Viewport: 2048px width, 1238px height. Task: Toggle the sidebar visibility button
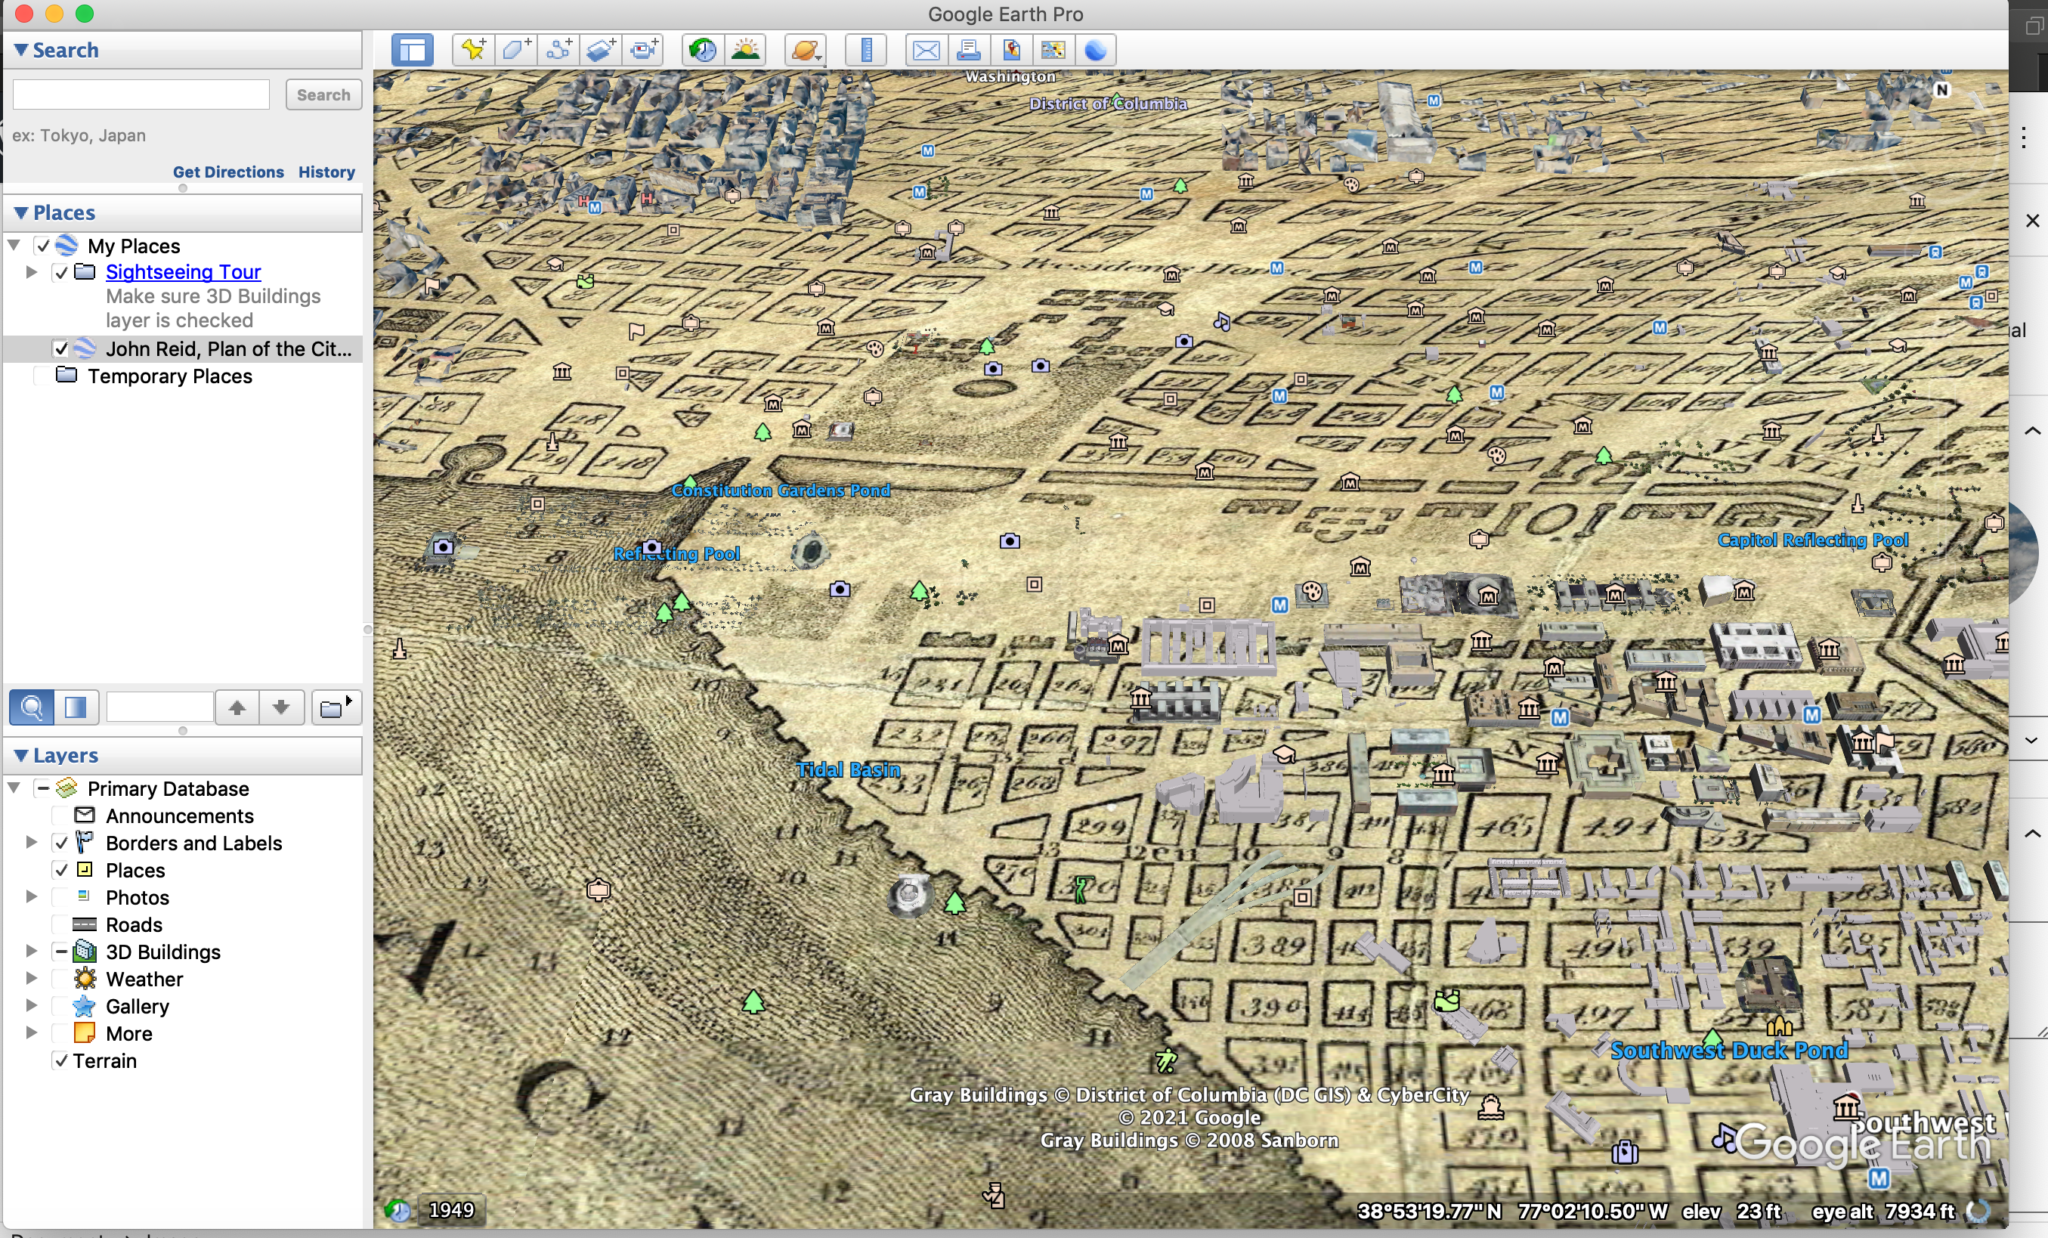coord(412,49)
